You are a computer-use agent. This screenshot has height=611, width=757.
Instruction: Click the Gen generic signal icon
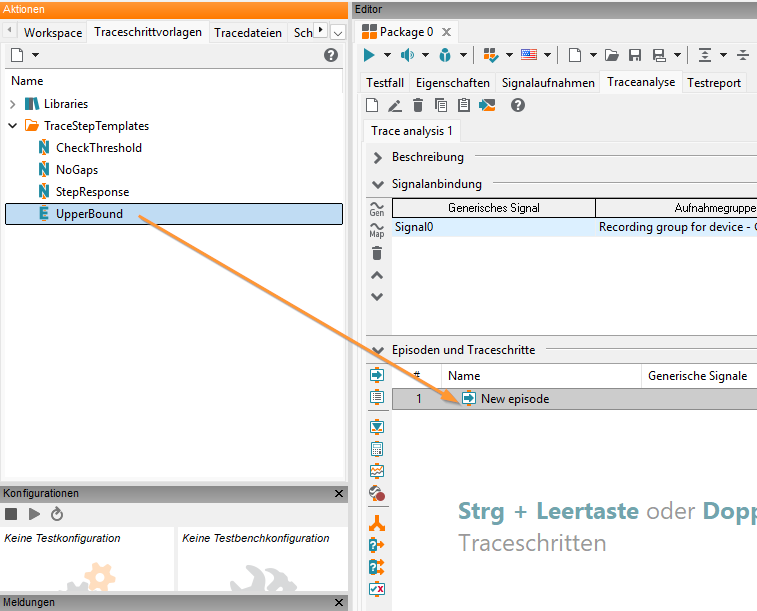(x=377, y=208)
